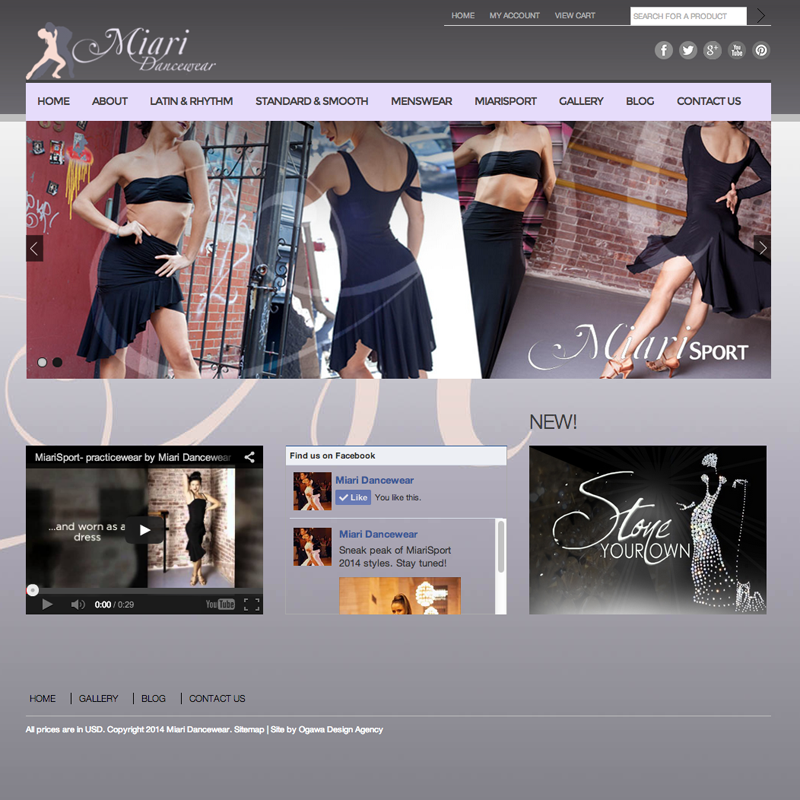Click Facebook post photo thumbnail
800x800 pixels.
pyautogui.click(x=400, y=595)
